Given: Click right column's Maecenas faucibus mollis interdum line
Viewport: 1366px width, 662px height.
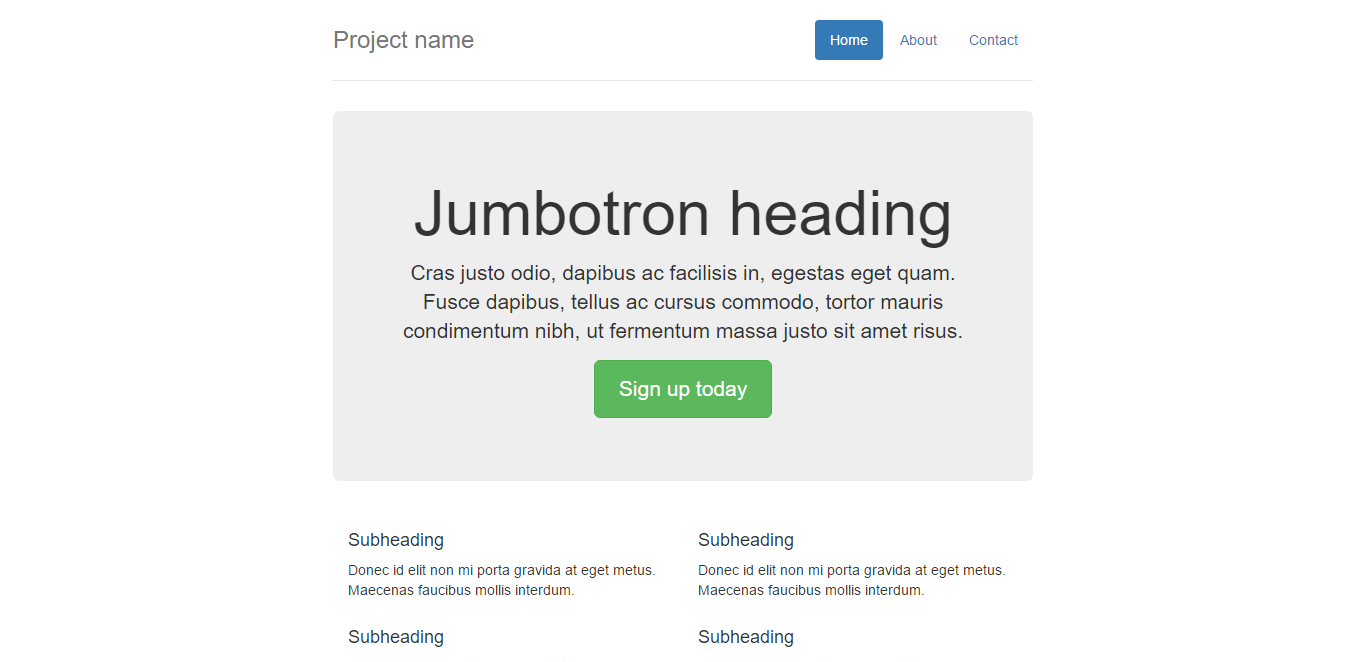Looking at the screenshot, I should click(x=811, y=590).
